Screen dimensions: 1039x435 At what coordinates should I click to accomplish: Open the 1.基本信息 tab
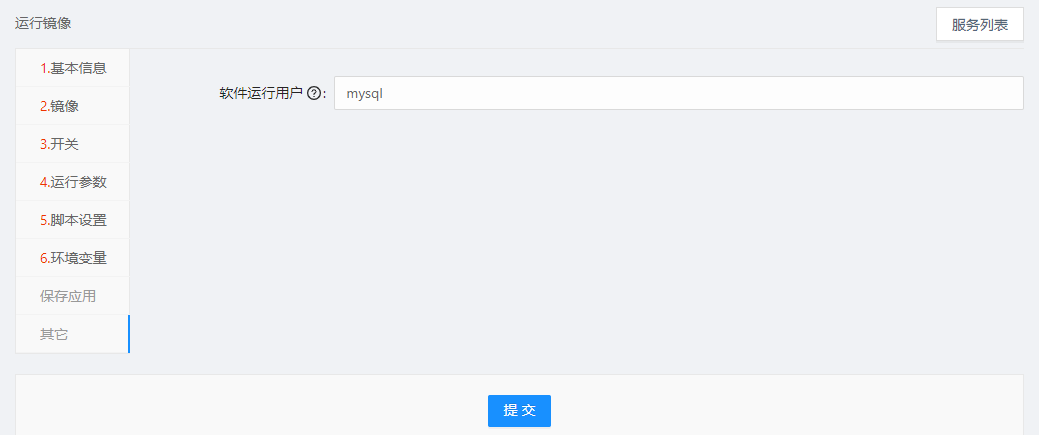(x=73, y=68)
